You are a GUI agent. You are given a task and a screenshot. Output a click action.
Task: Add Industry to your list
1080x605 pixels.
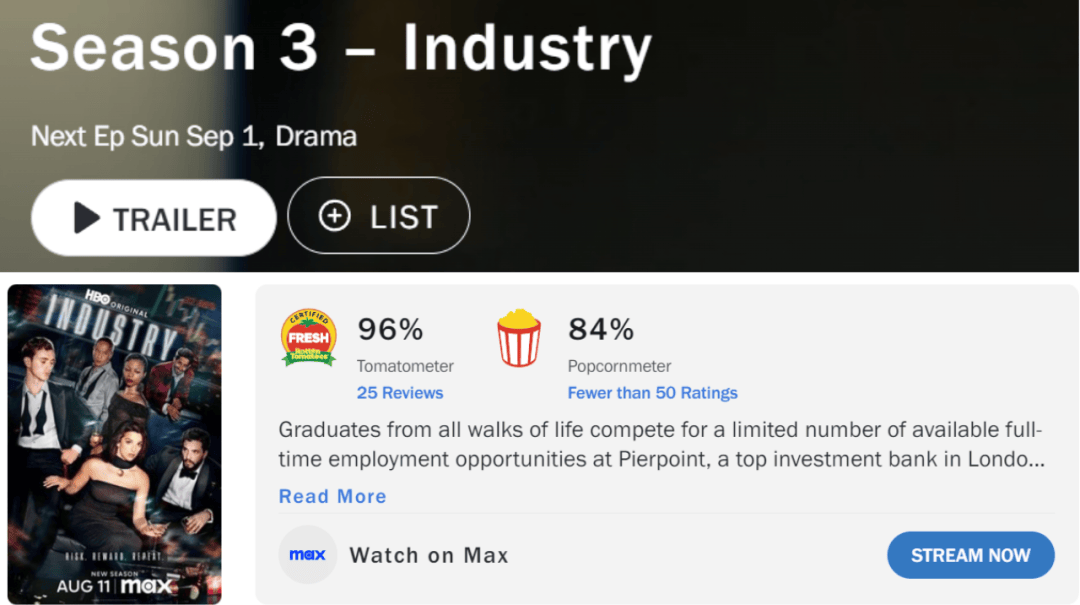click(379, 216)
